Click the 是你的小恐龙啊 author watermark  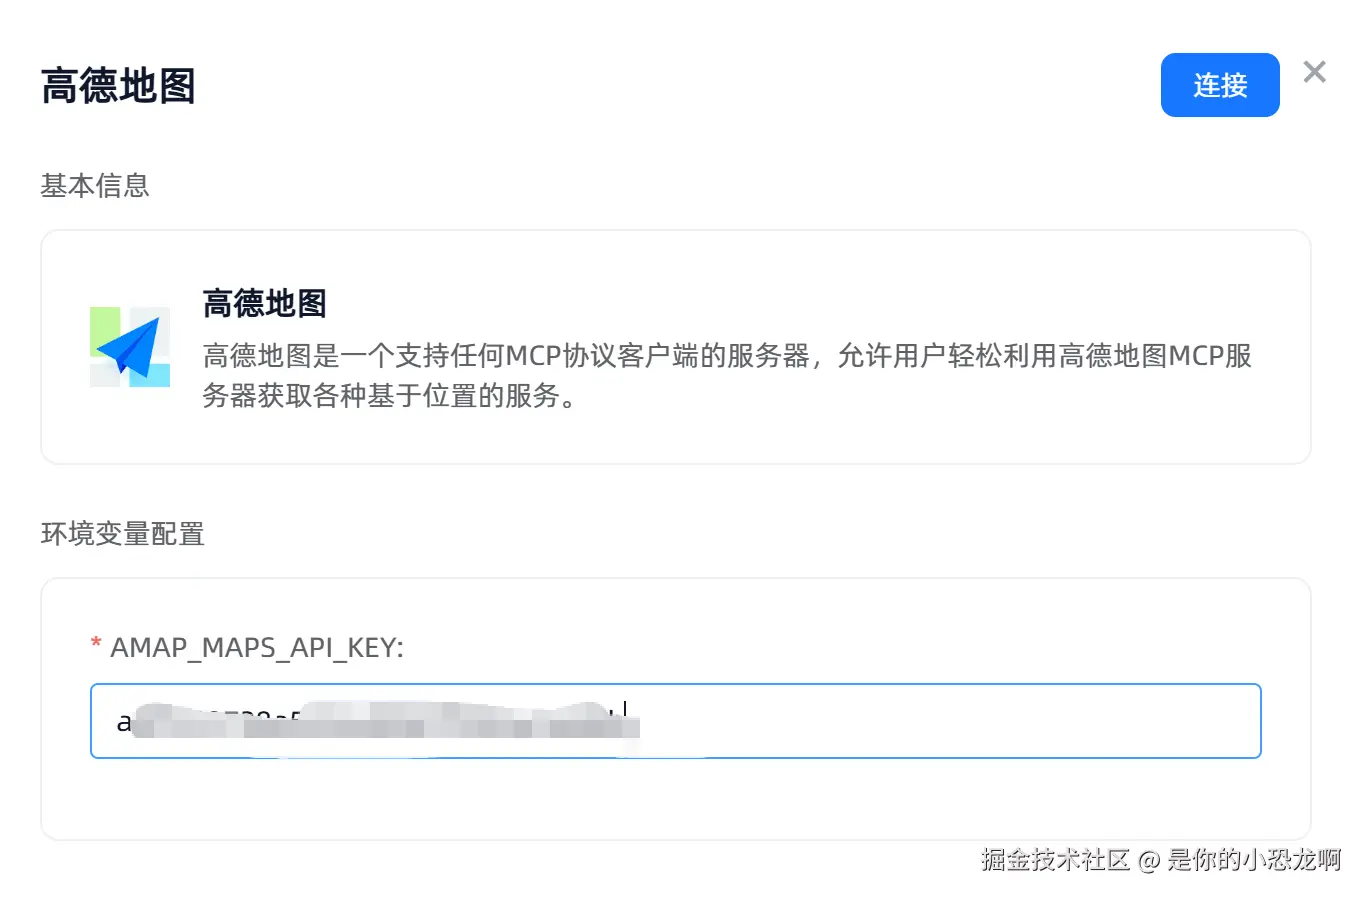point(1254,859)
